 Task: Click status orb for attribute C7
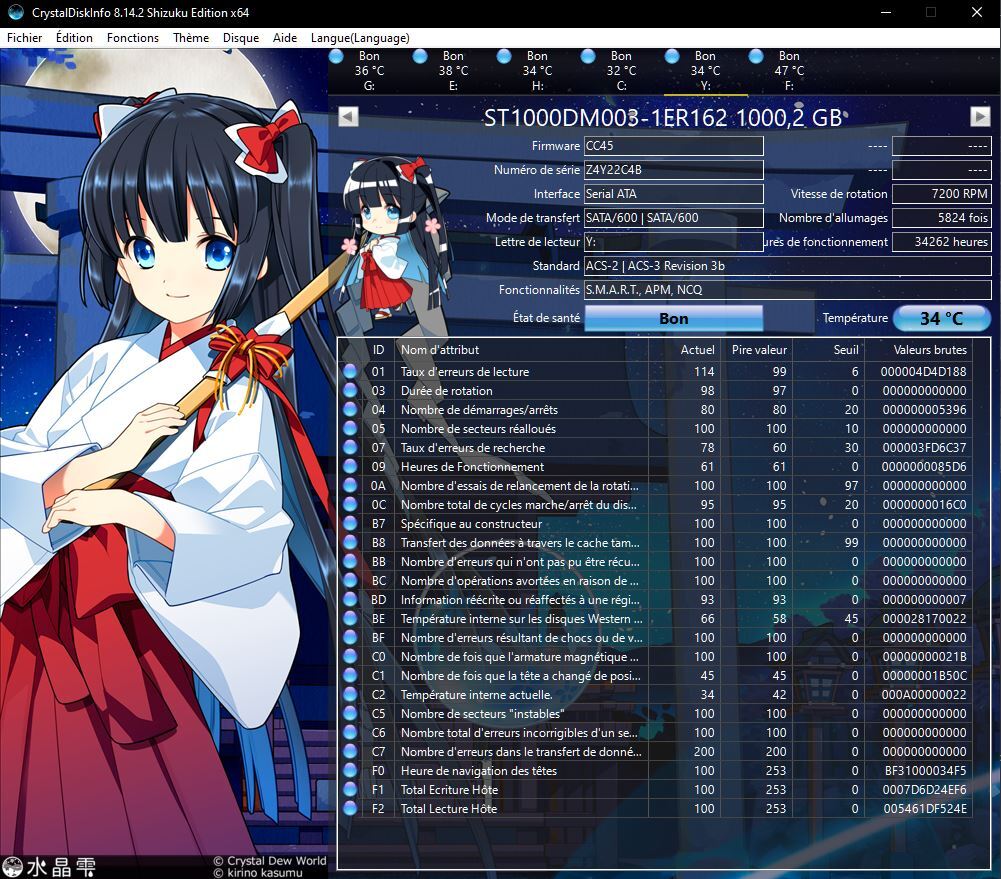350,751
